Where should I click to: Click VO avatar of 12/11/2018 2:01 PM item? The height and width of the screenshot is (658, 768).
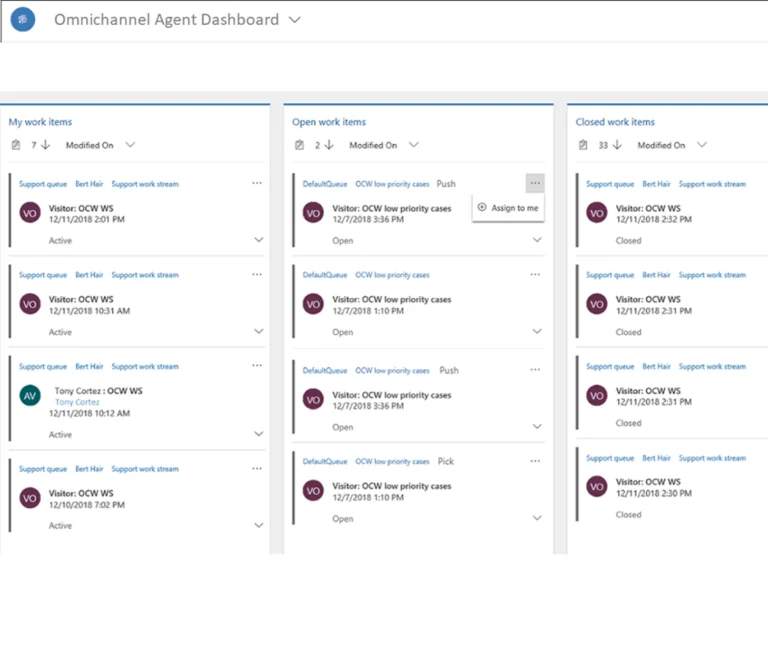click(x=30, y=213)
